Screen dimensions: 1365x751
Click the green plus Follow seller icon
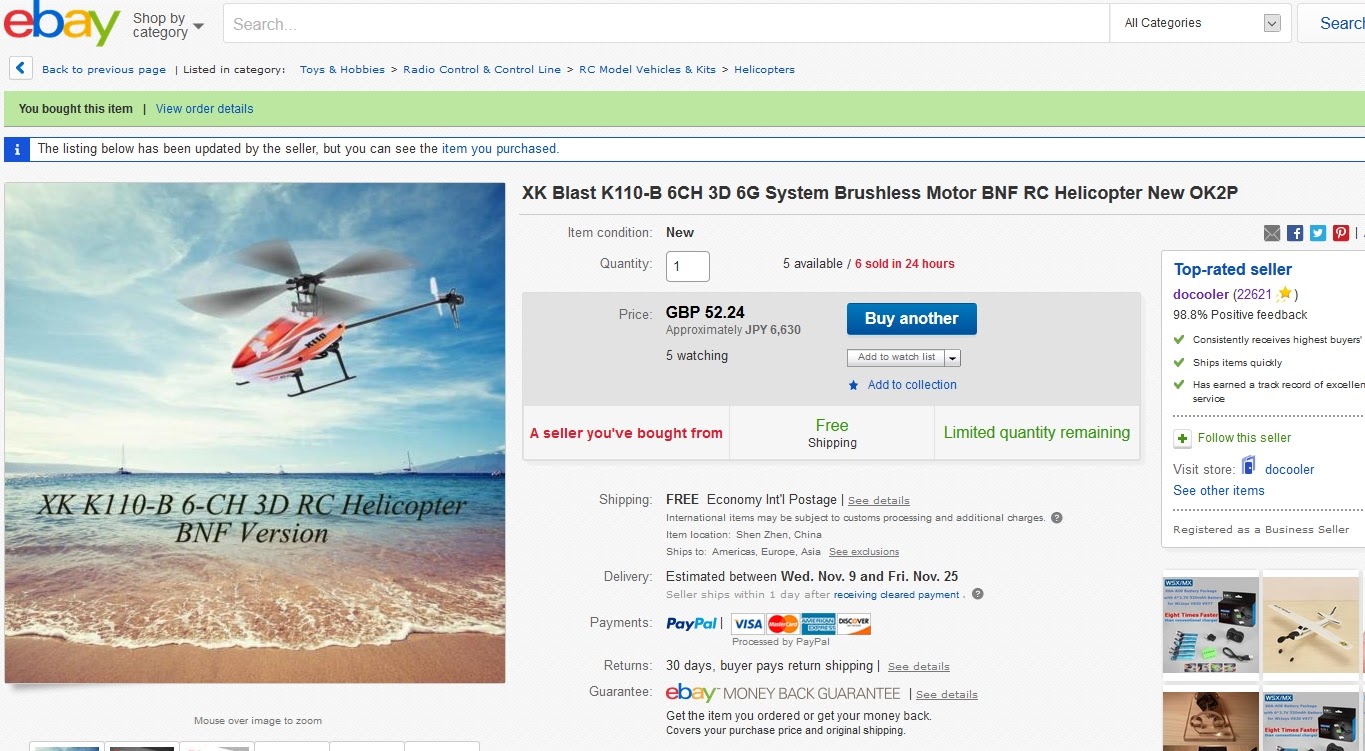(1182, 438)
